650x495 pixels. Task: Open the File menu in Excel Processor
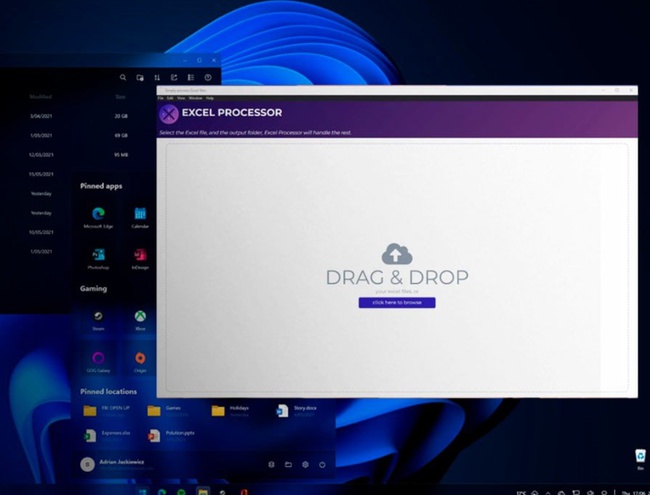160,98
